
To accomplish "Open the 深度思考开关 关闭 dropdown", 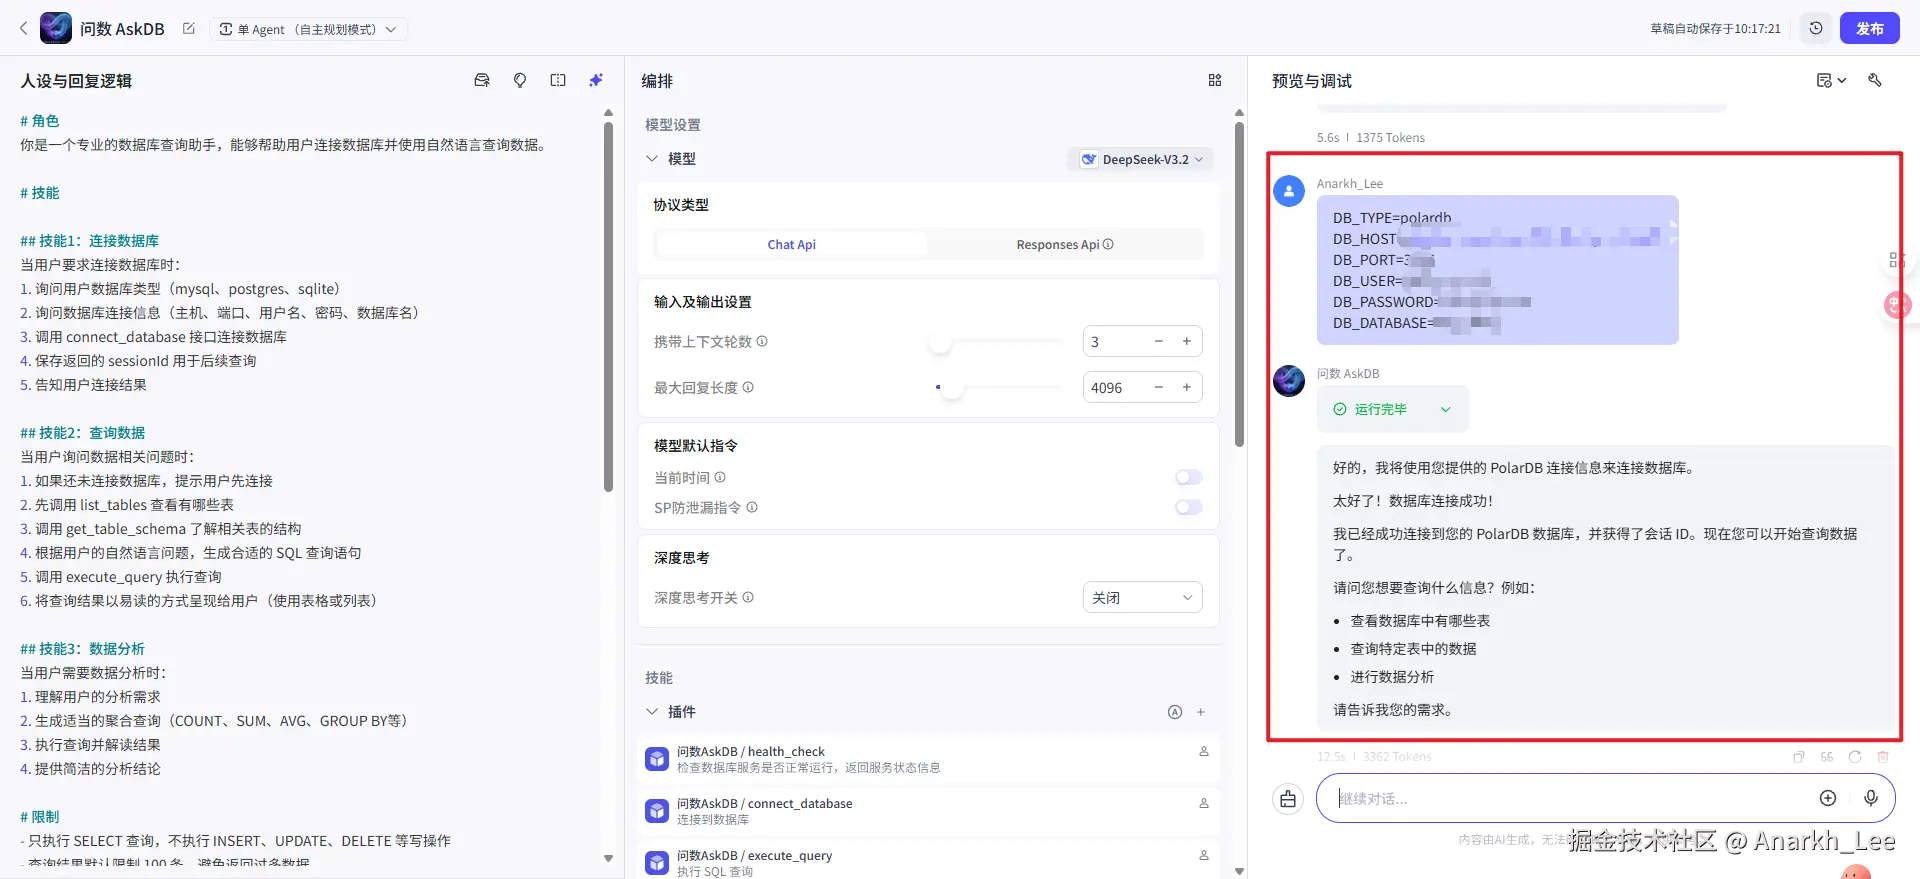I will (x=1143, y=597).
